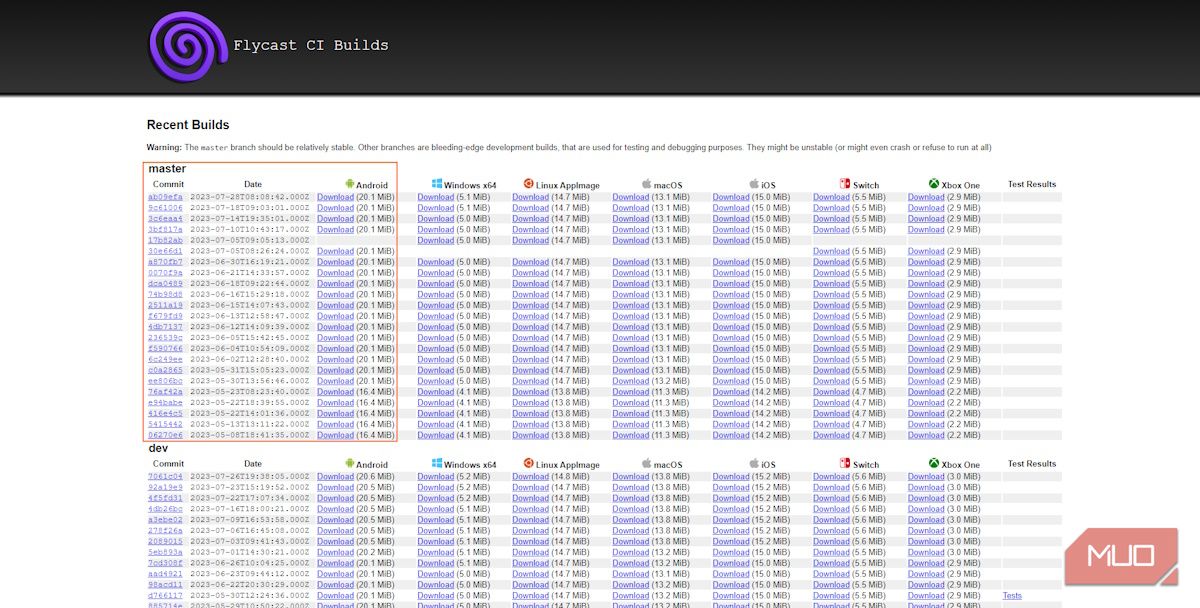Download the Xbox One build for commit ab09efa
Image resolution: width=1200 pixels, height=608 pixels.
(925, 197)
